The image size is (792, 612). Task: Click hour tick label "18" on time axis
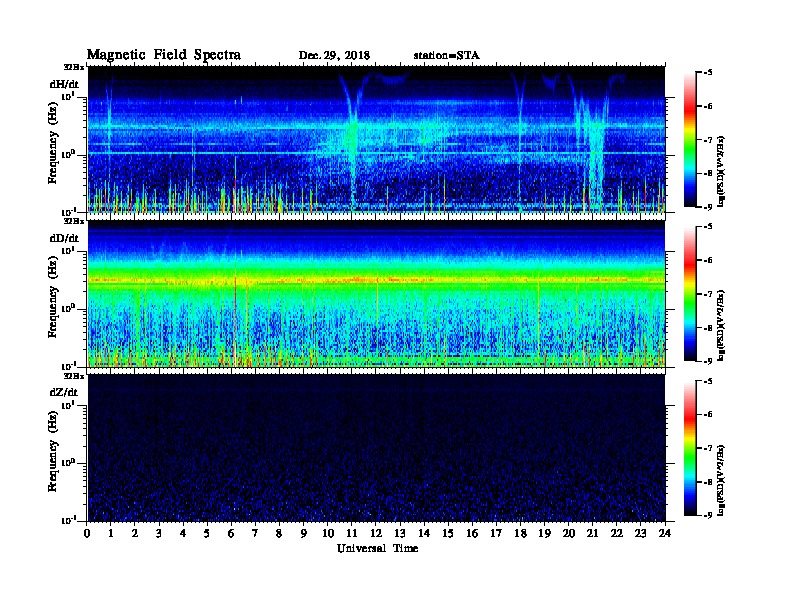(x=520, y=533)
